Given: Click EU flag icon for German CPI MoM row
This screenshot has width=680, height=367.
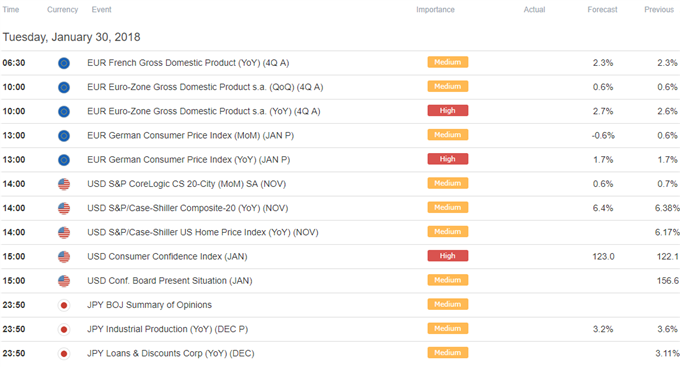Looking at the screenshot, I should [64, 136].
